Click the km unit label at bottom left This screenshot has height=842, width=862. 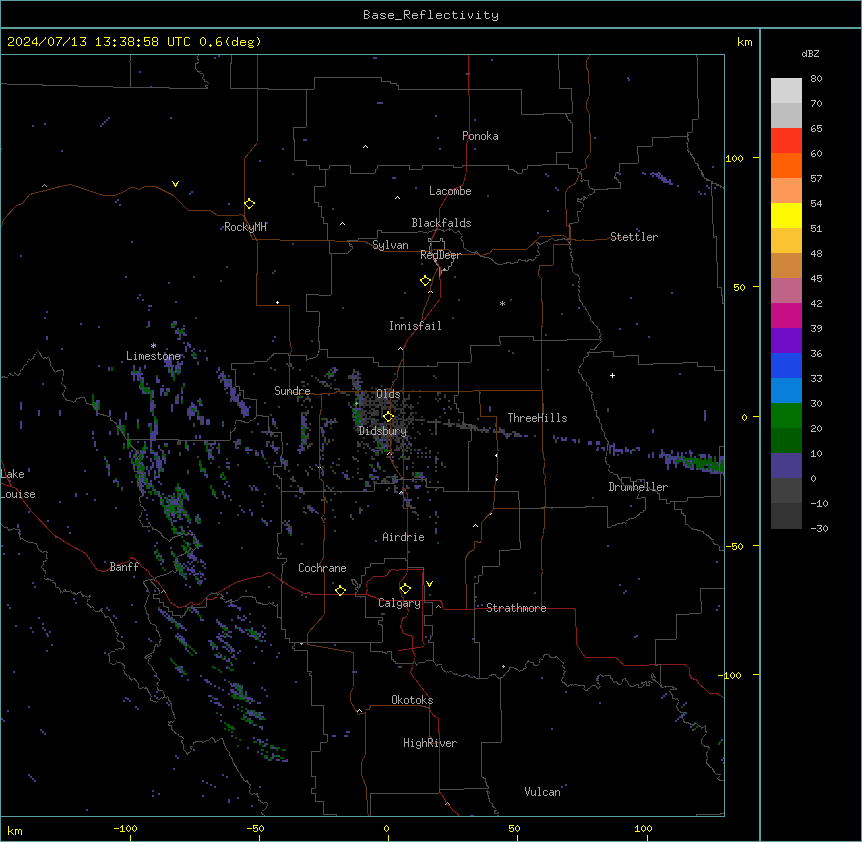(x=15, y=831)
